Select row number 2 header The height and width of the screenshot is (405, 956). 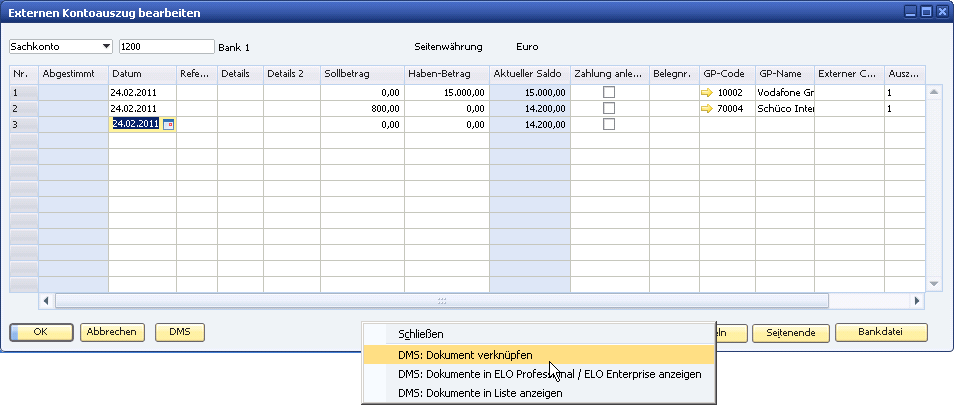click(x=24, y=109)
